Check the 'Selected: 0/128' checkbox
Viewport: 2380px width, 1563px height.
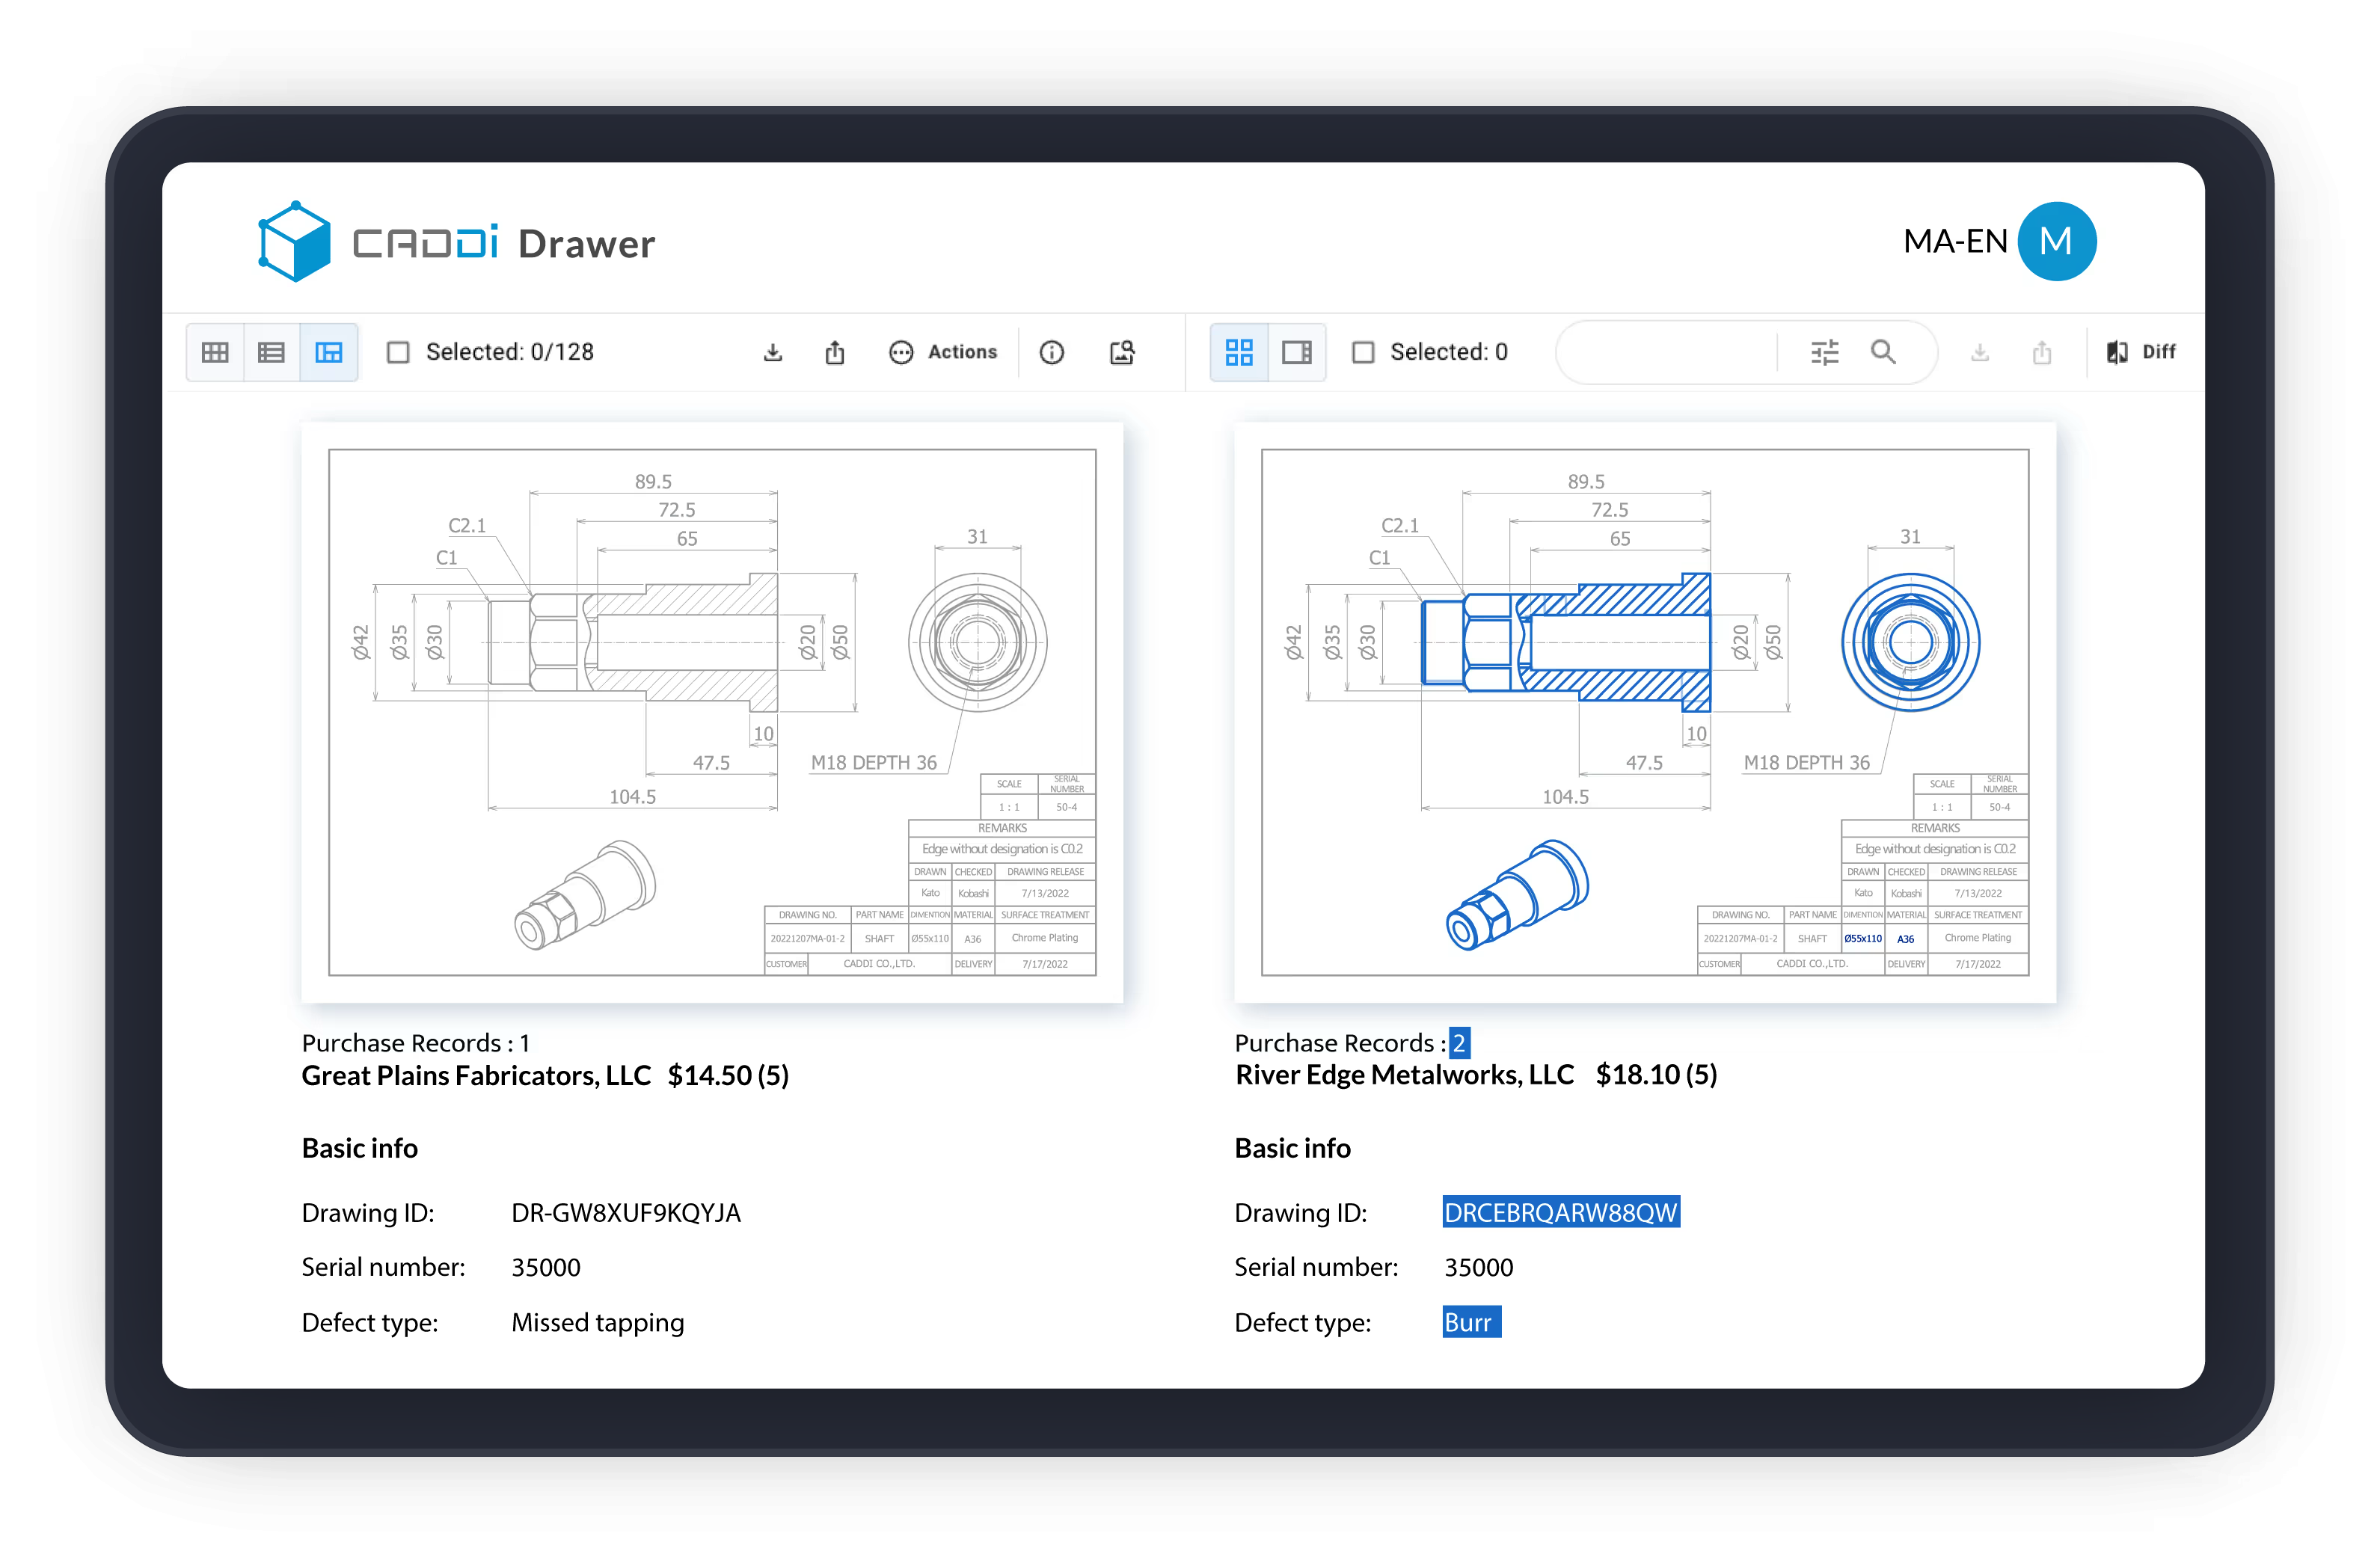tap(398, 352)
